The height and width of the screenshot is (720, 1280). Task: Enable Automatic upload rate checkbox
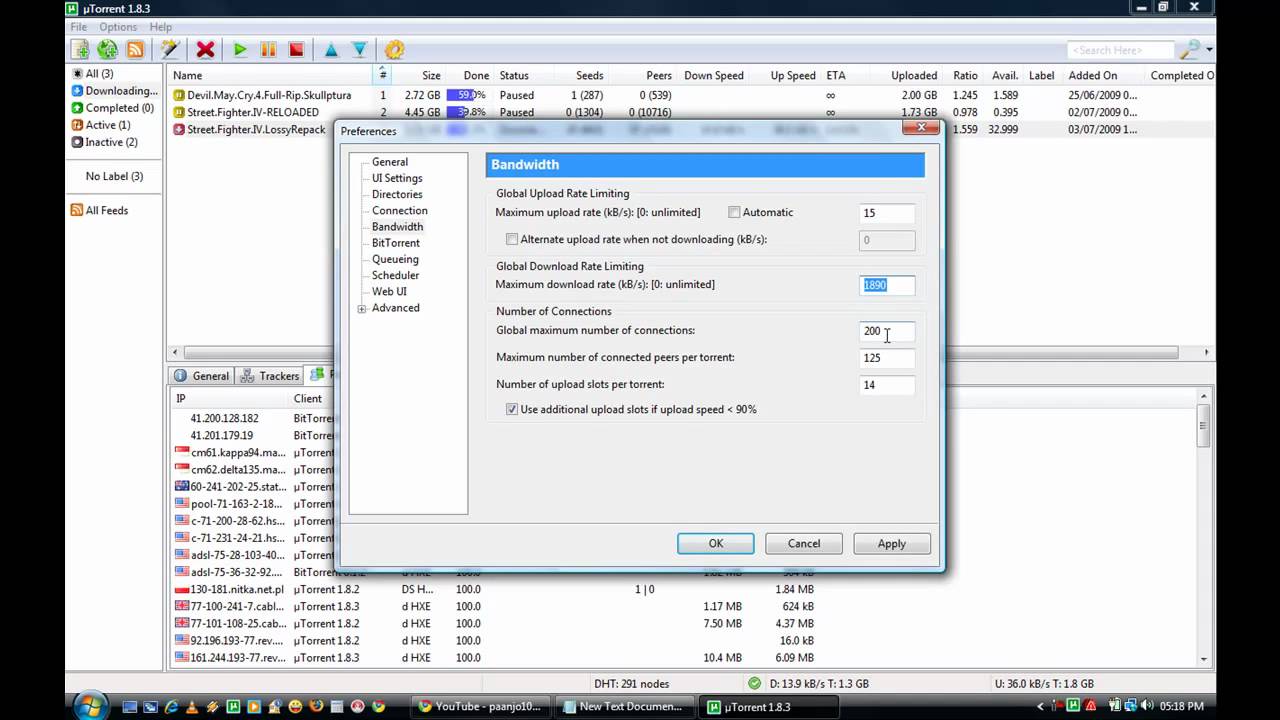coord(734,212)
